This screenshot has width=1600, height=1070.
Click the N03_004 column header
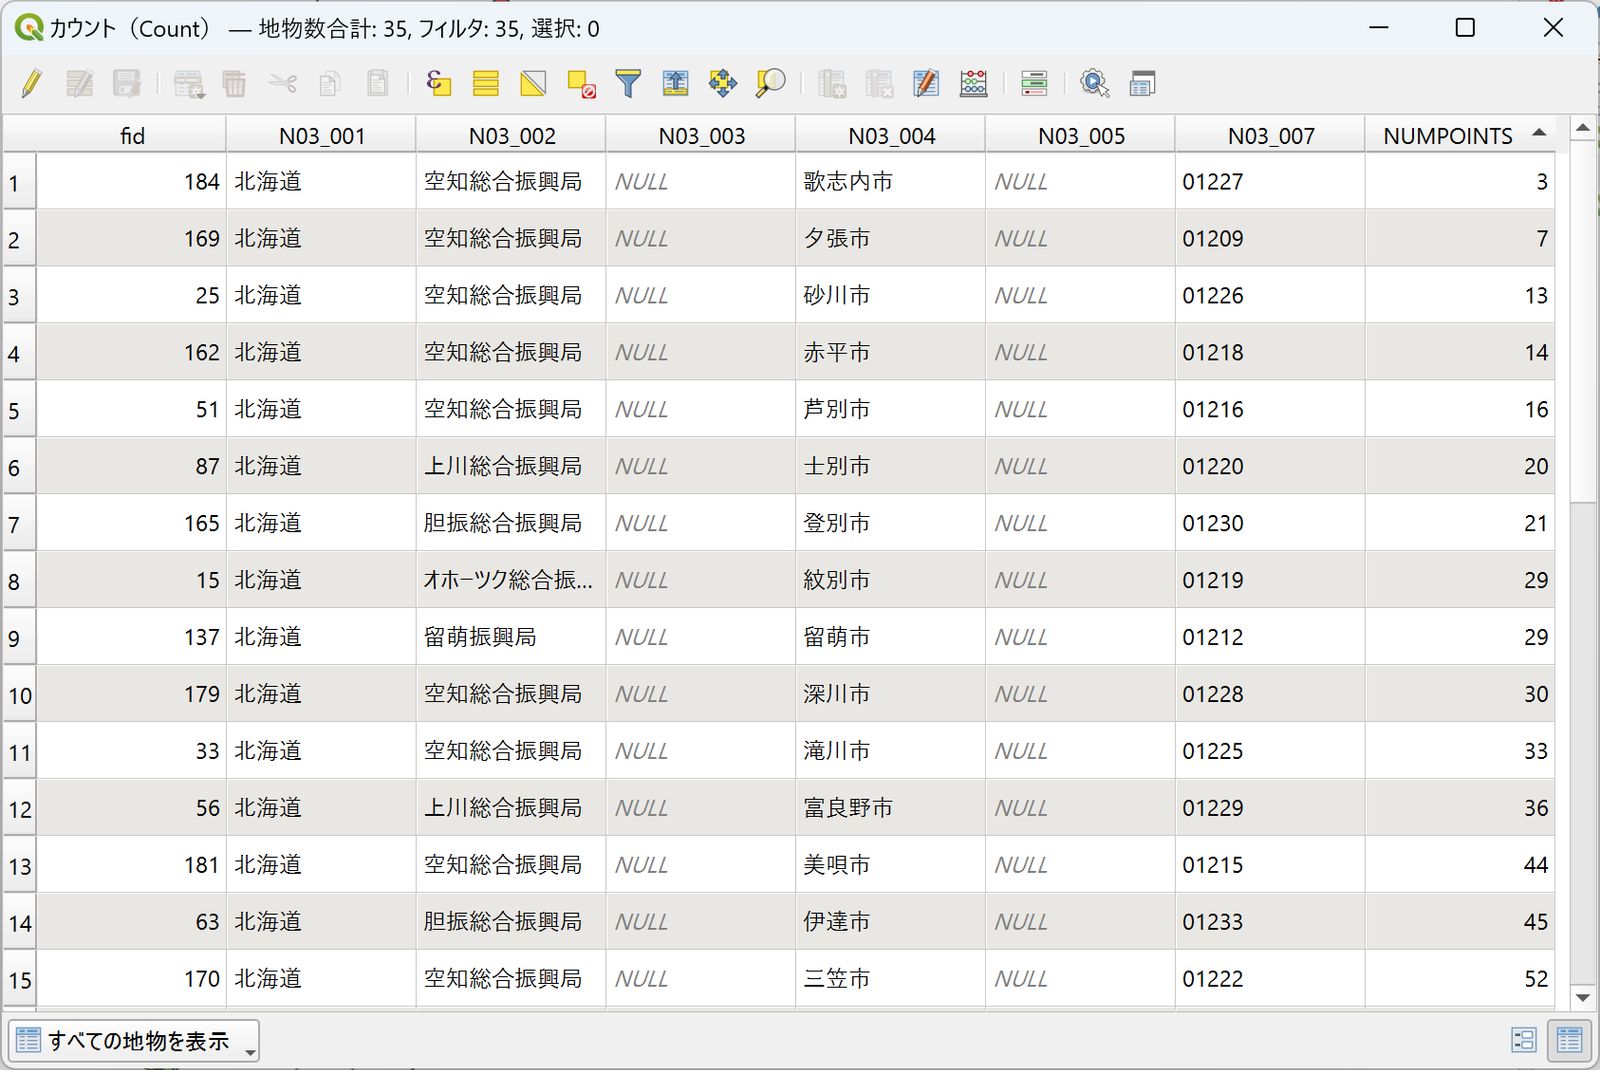(x=891, y=135)
